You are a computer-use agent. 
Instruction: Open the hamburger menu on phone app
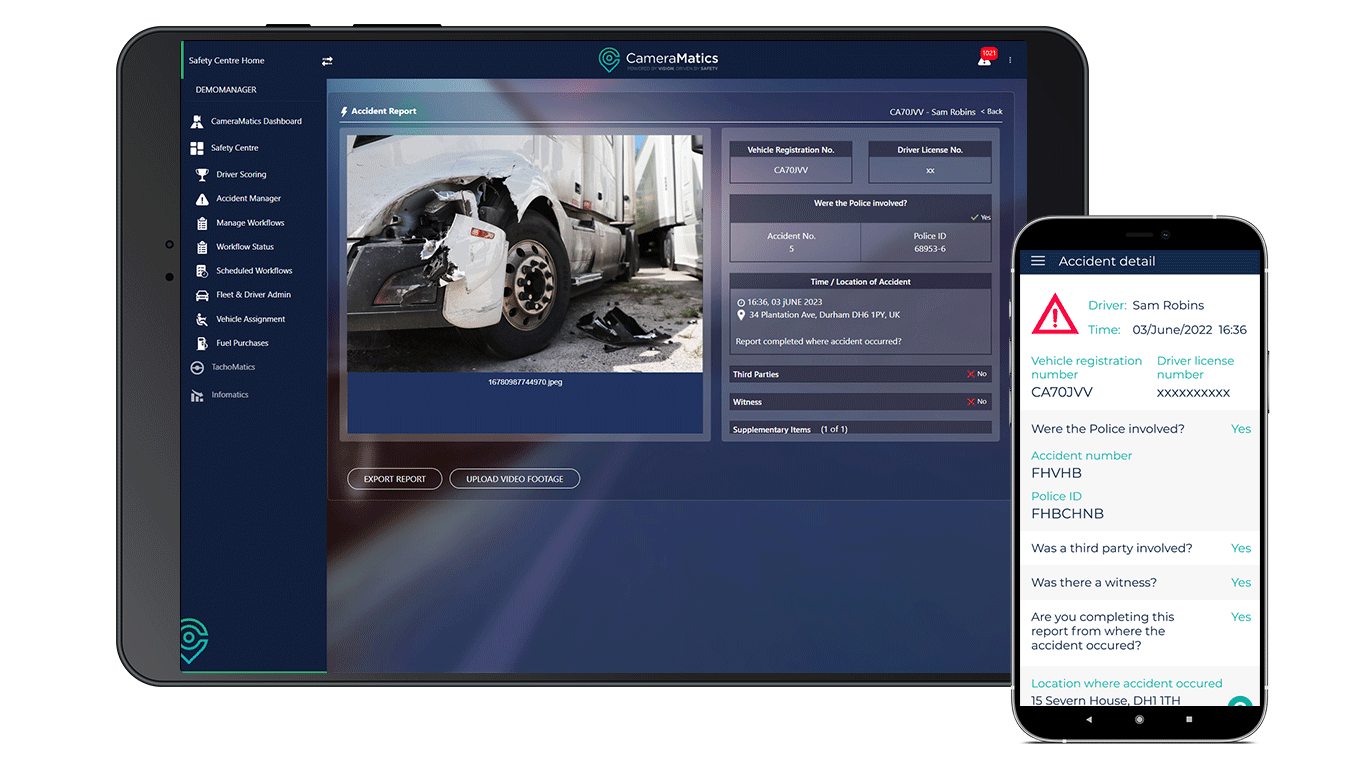tap(1038, 261)
